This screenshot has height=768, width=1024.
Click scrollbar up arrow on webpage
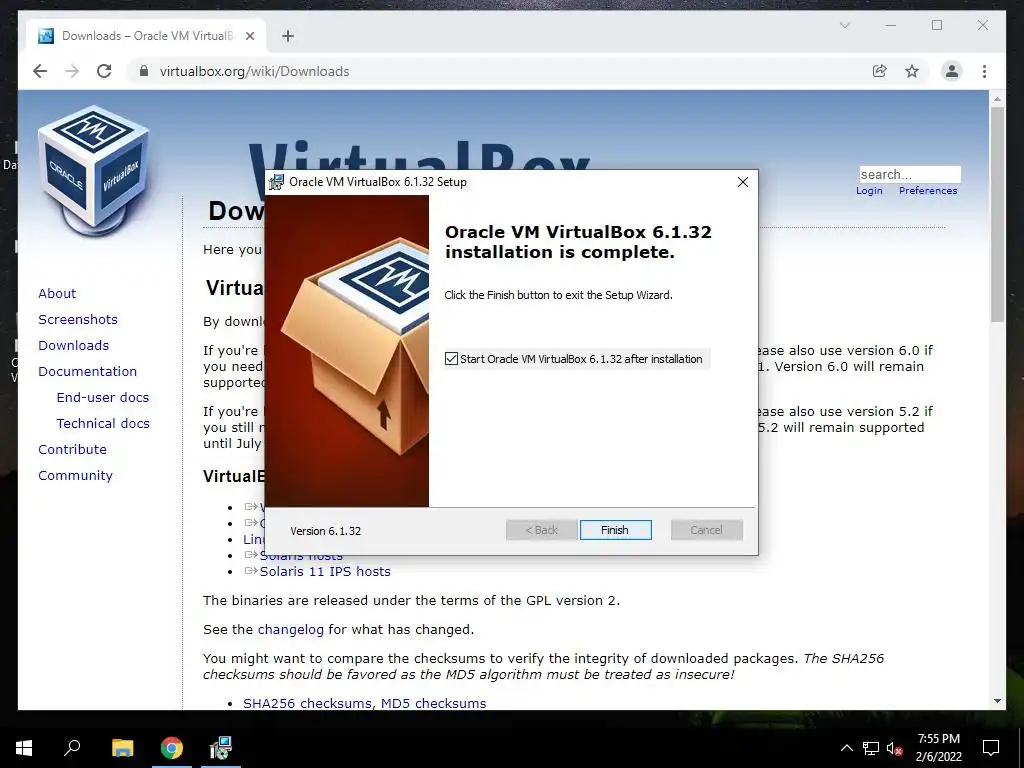tap(997, 99)
